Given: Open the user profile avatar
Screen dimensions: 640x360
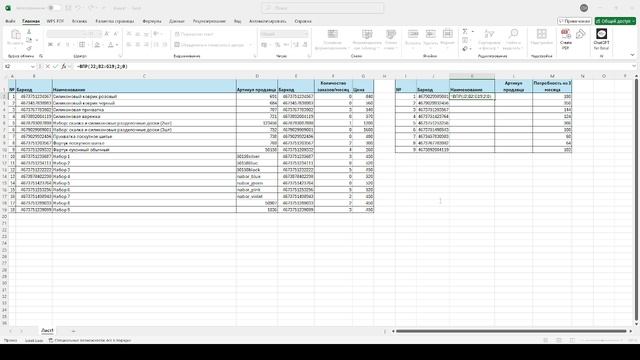Looking at the screenshot, I should pyautogui.click(x=584, y=8).
